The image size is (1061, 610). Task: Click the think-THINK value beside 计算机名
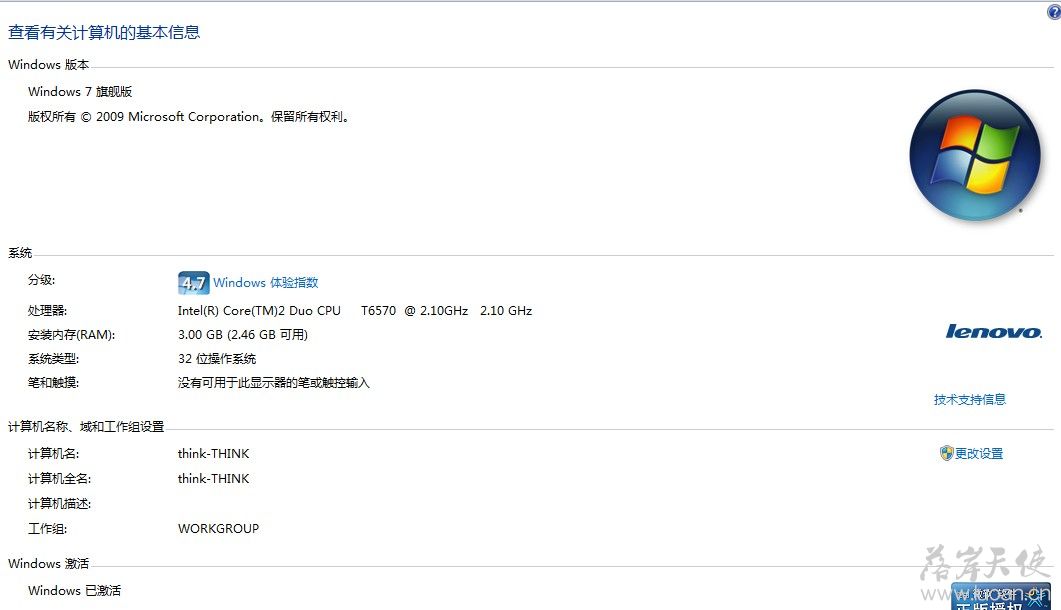tap(214, 454)
